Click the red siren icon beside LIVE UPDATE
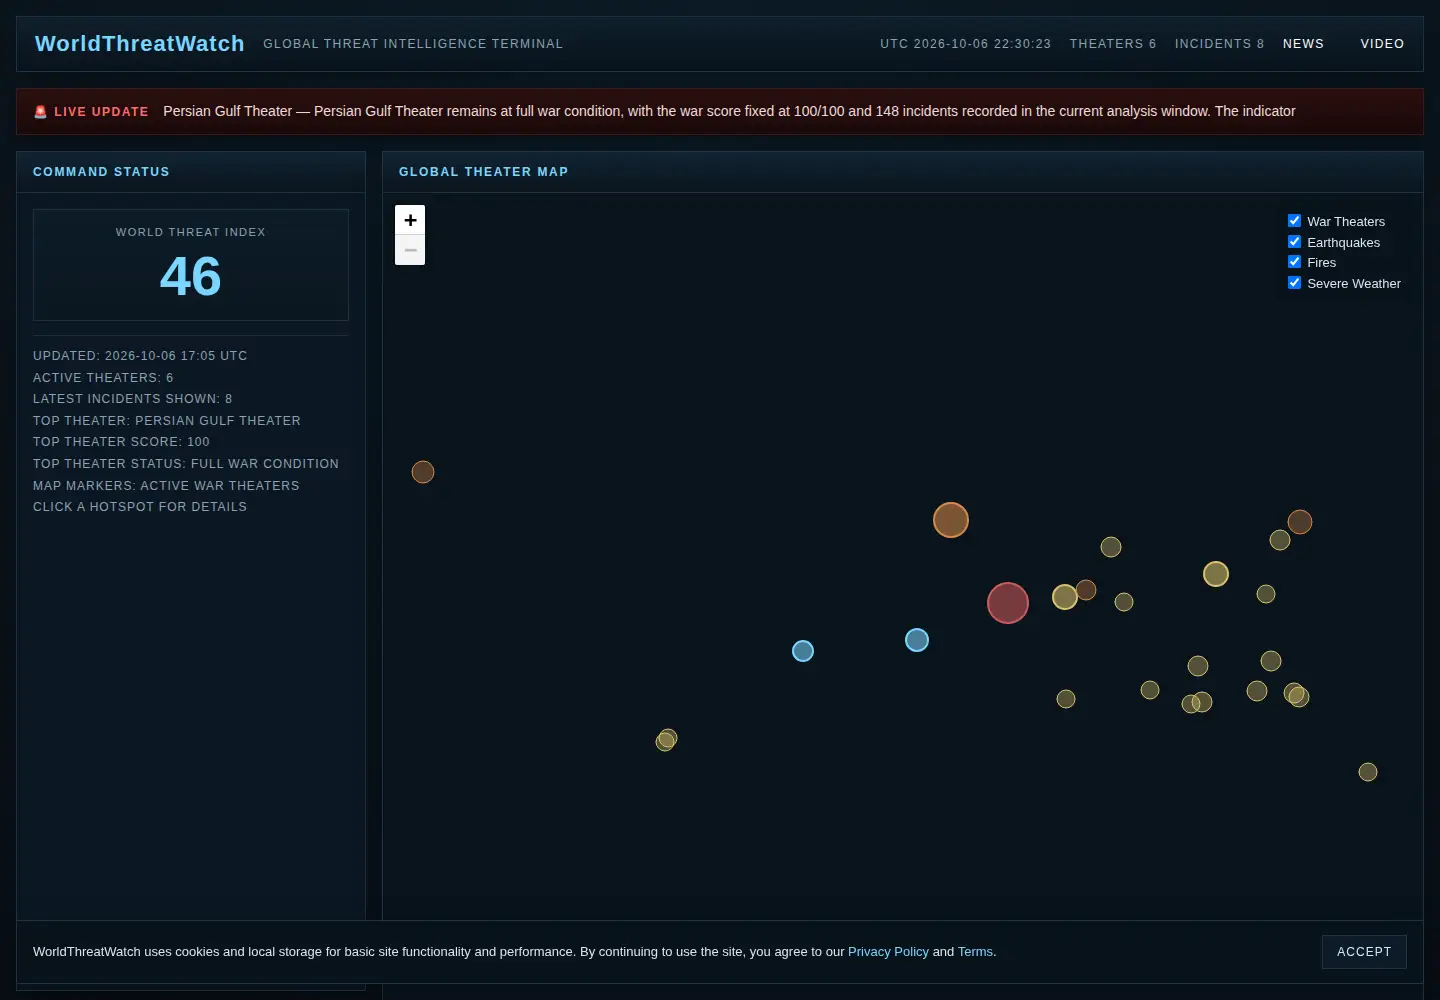This screenshot has height=1000, width=1440. coord(41,112)
